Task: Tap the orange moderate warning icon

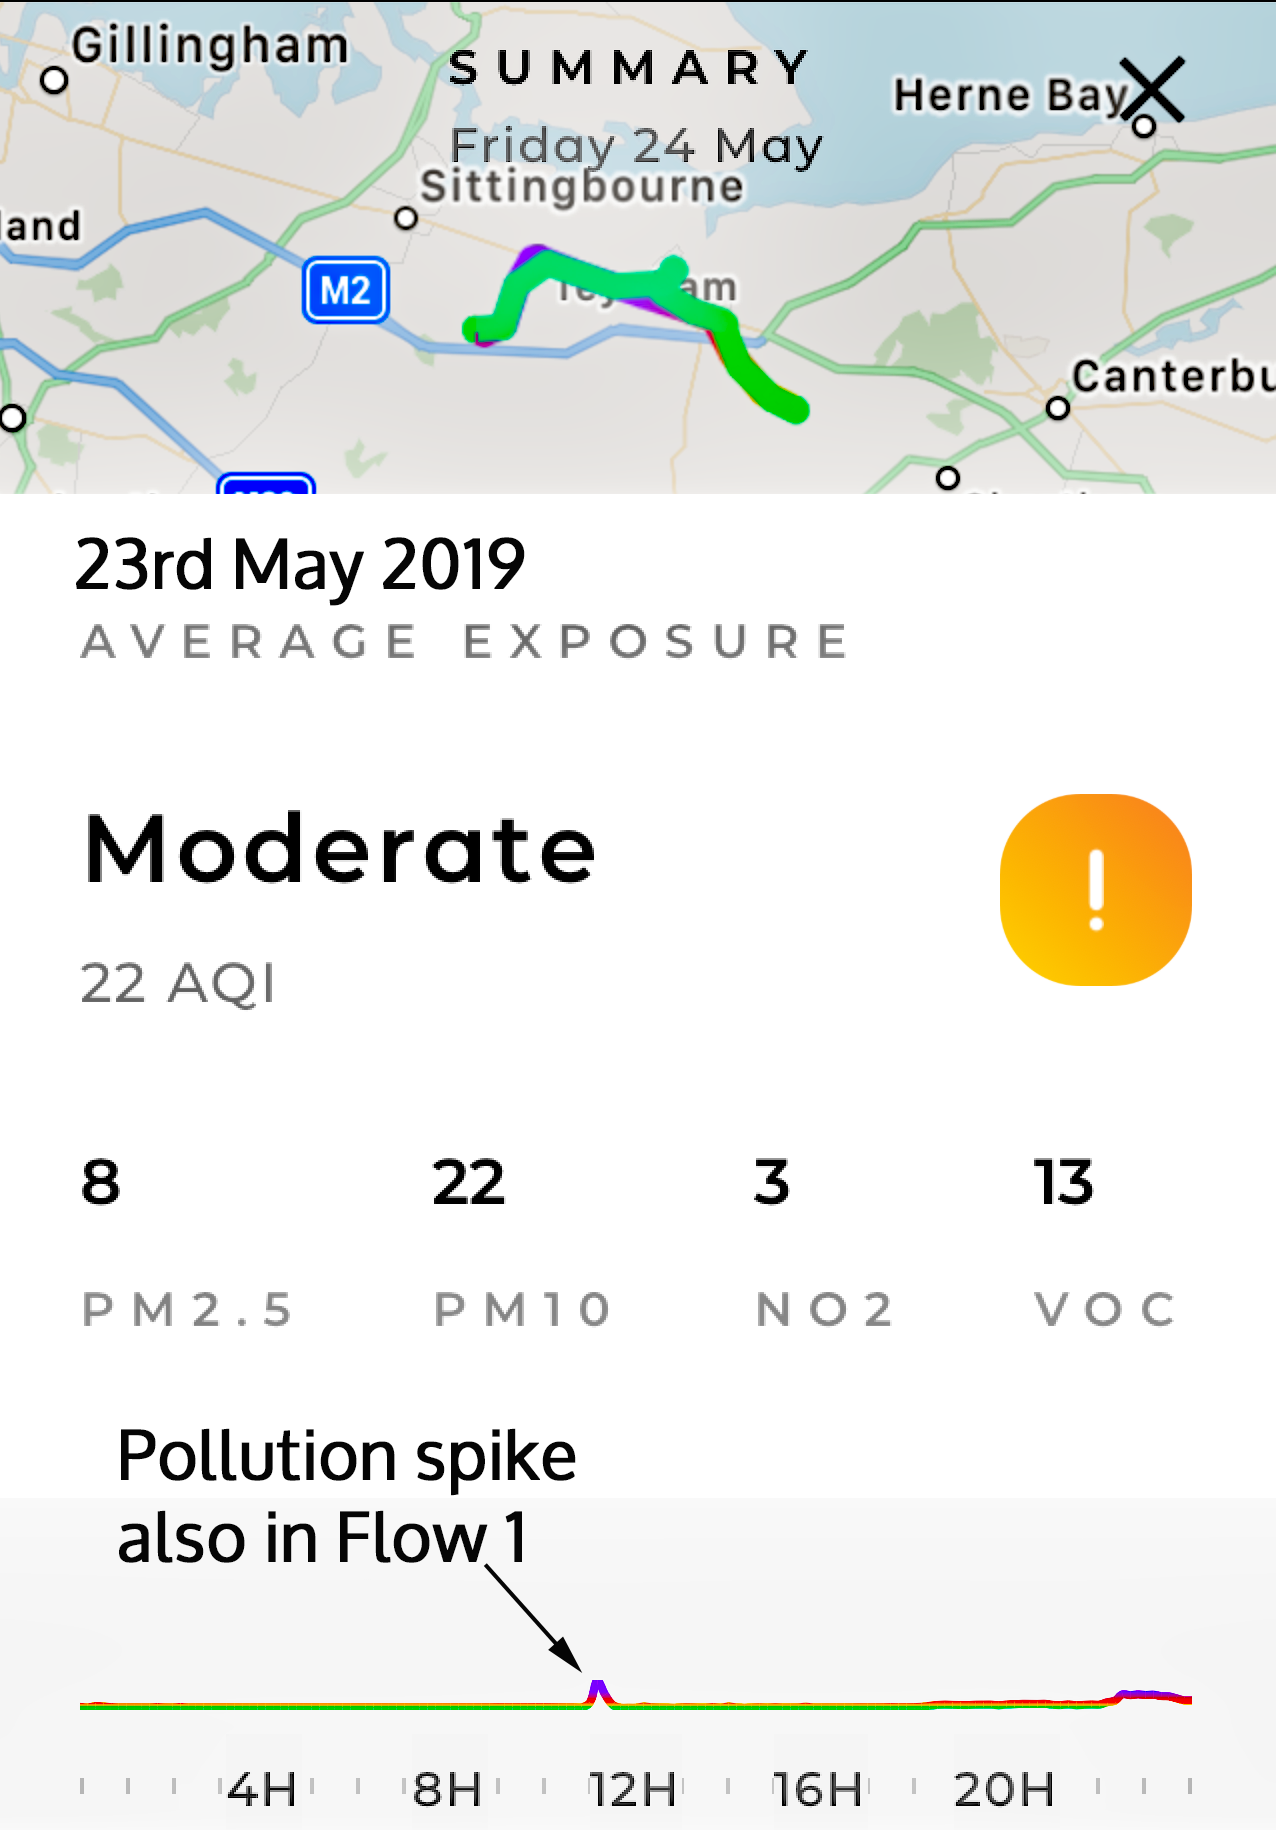Action: coord(1095,889)
